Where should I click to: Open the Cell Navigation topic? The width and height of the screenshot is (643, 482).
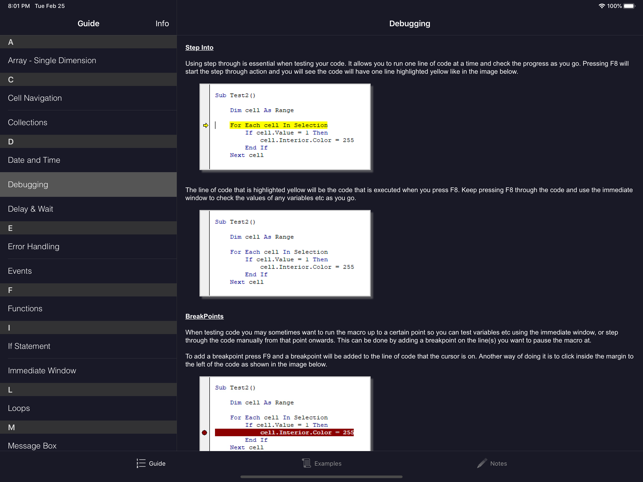pyautogui.click(x=89, y=98)
